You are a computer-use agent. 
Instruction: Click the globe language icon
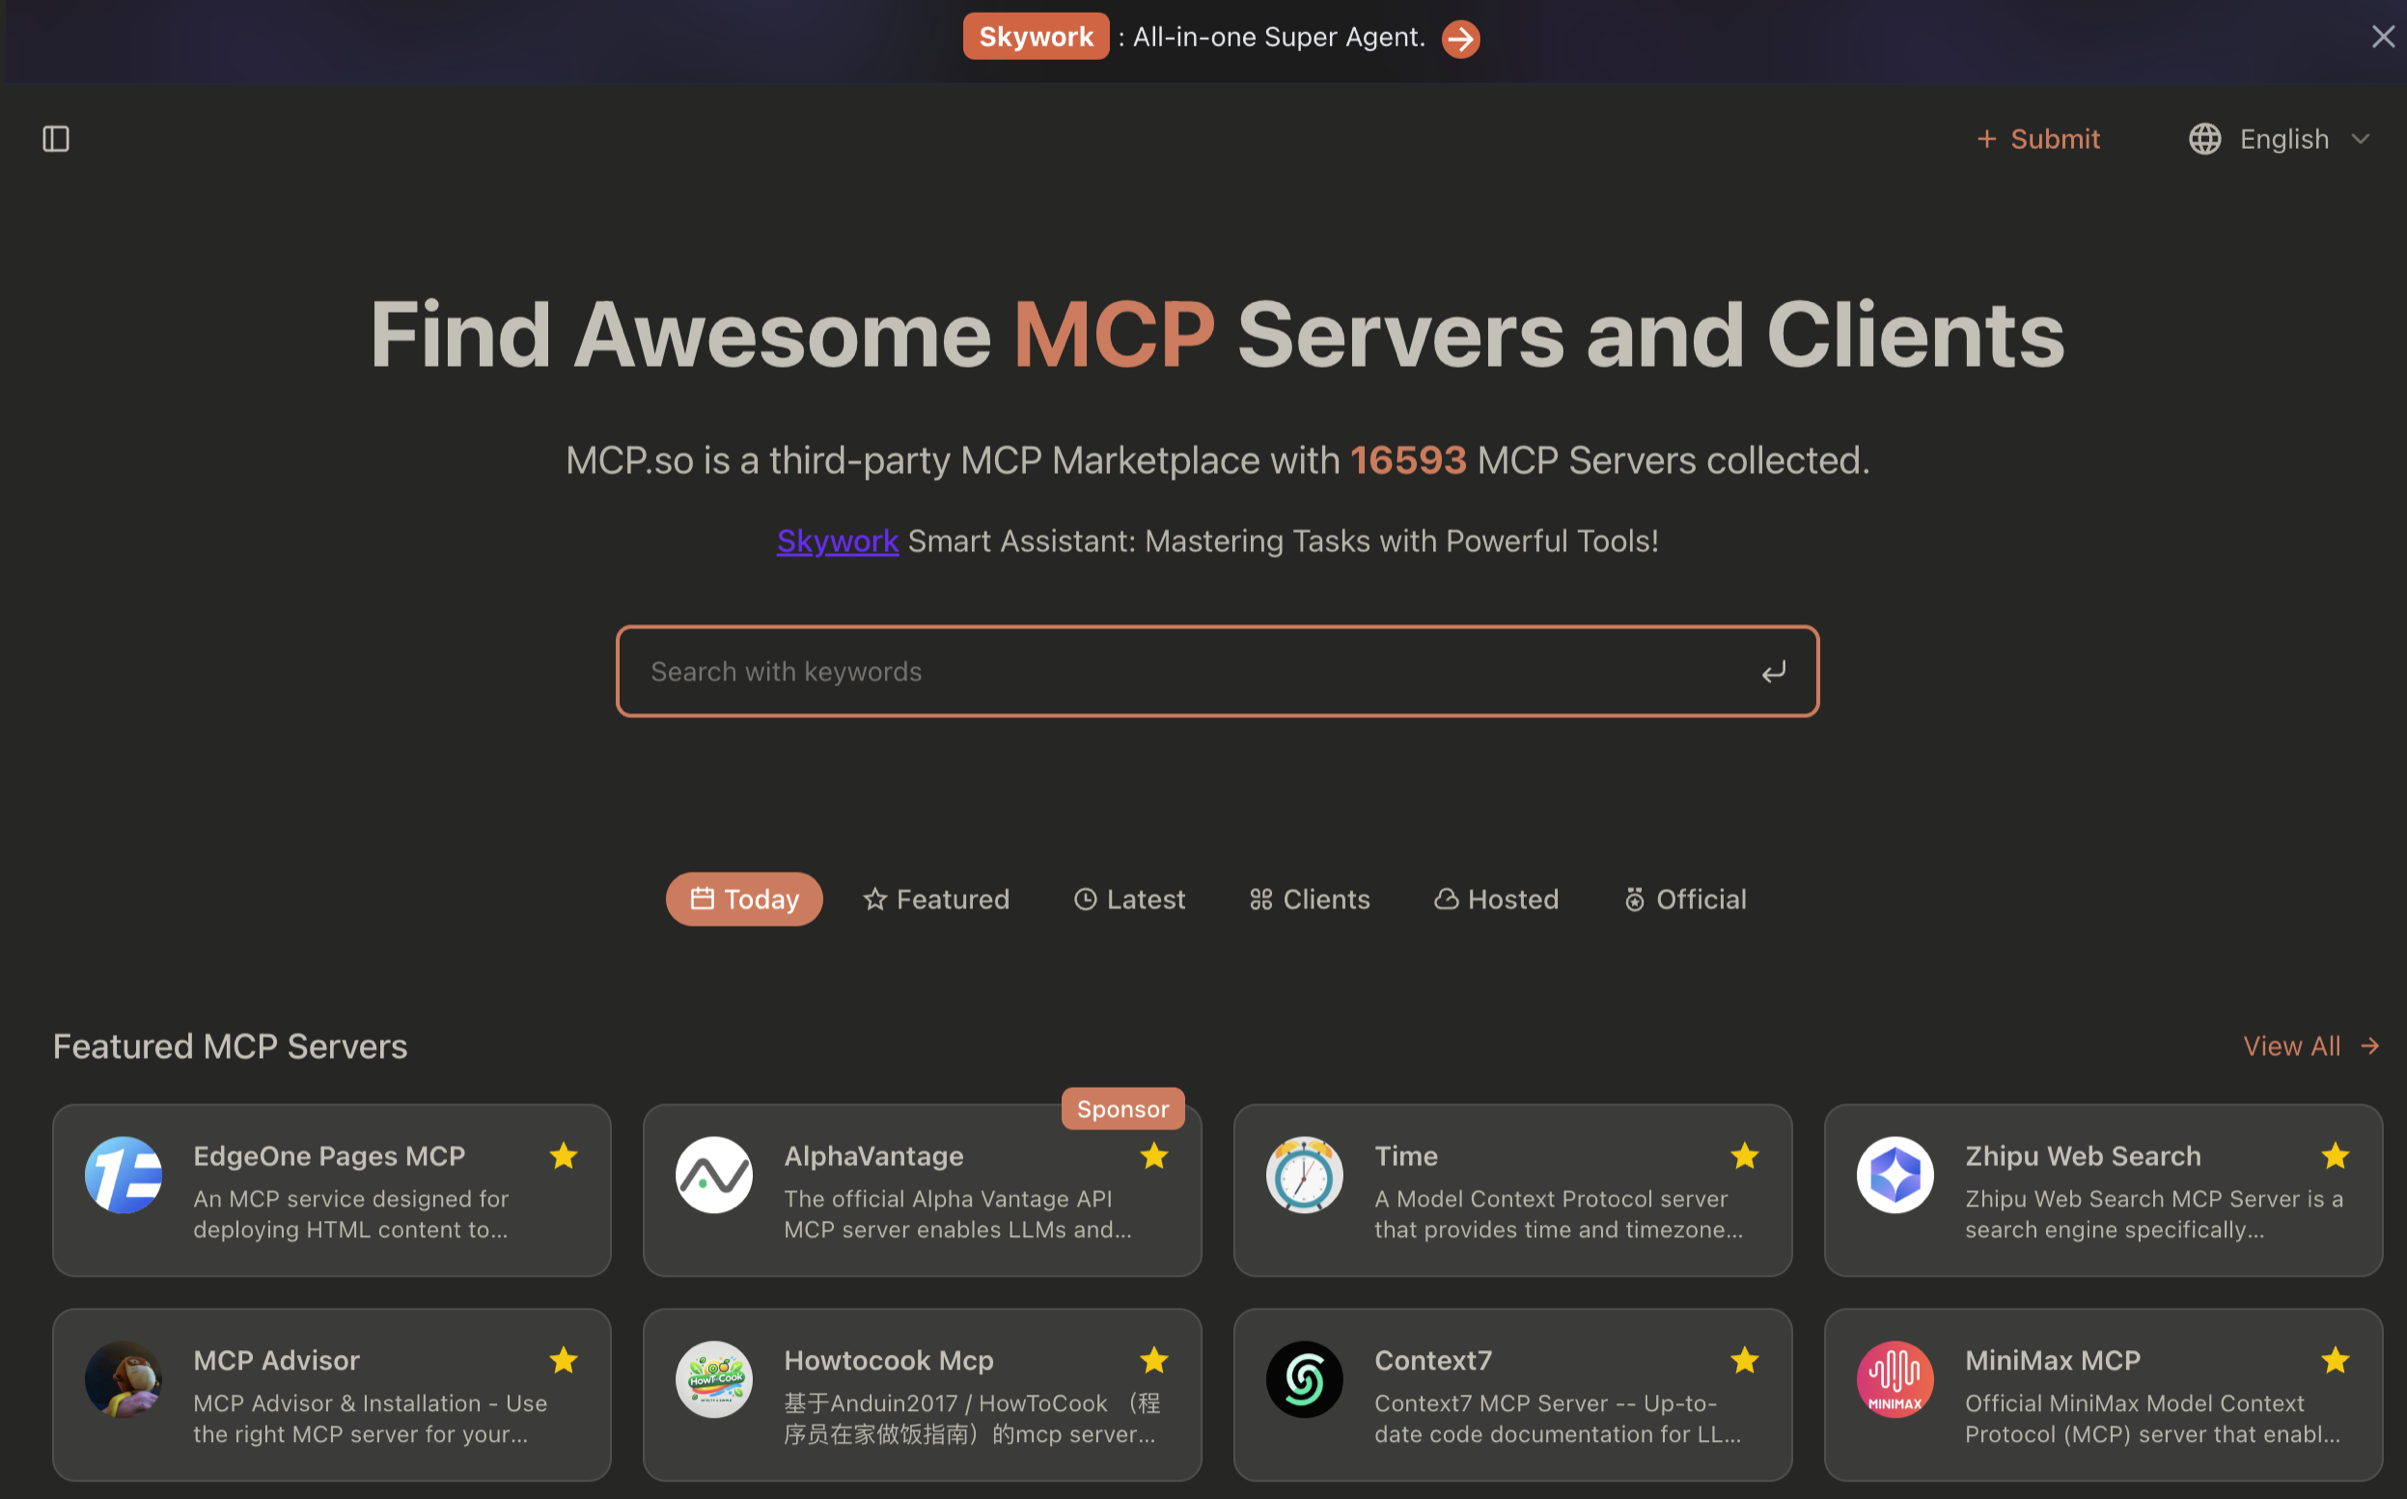2205,139
